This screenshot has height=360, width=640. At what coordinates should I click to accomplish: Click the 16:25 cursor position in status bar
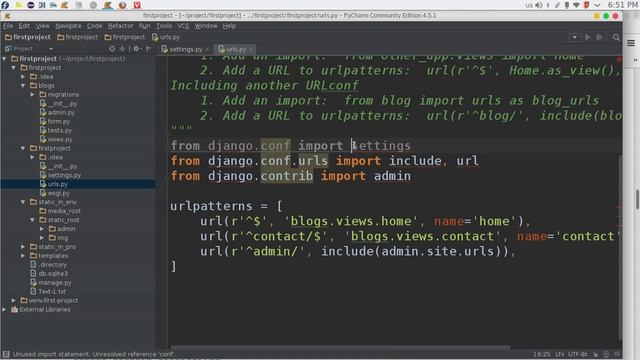coord(541,355)
